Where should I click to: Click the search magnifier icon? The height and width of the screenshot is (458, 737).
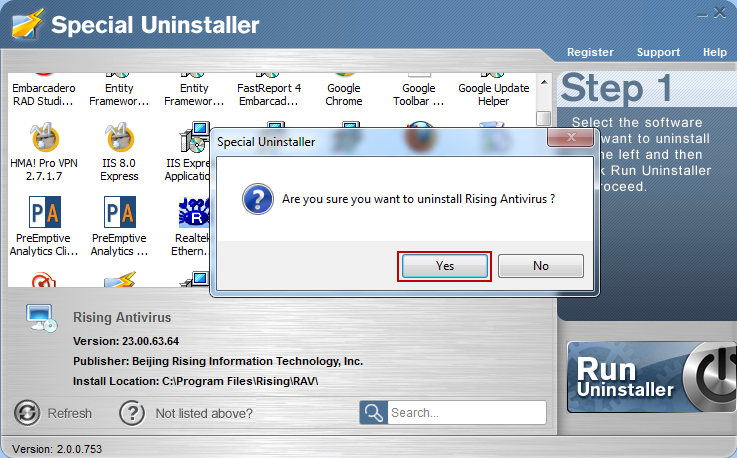click(374, 412)
